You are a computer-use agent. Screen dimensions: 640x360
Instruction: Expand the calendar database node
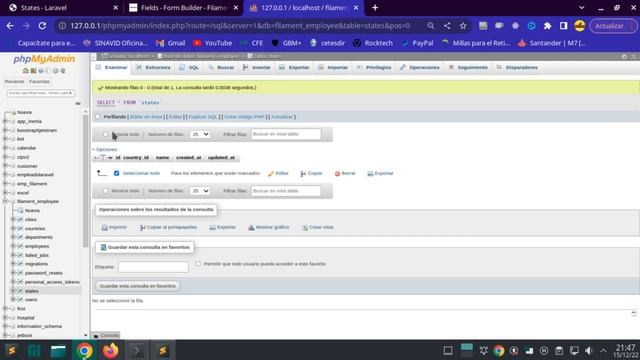click(5, 148)
